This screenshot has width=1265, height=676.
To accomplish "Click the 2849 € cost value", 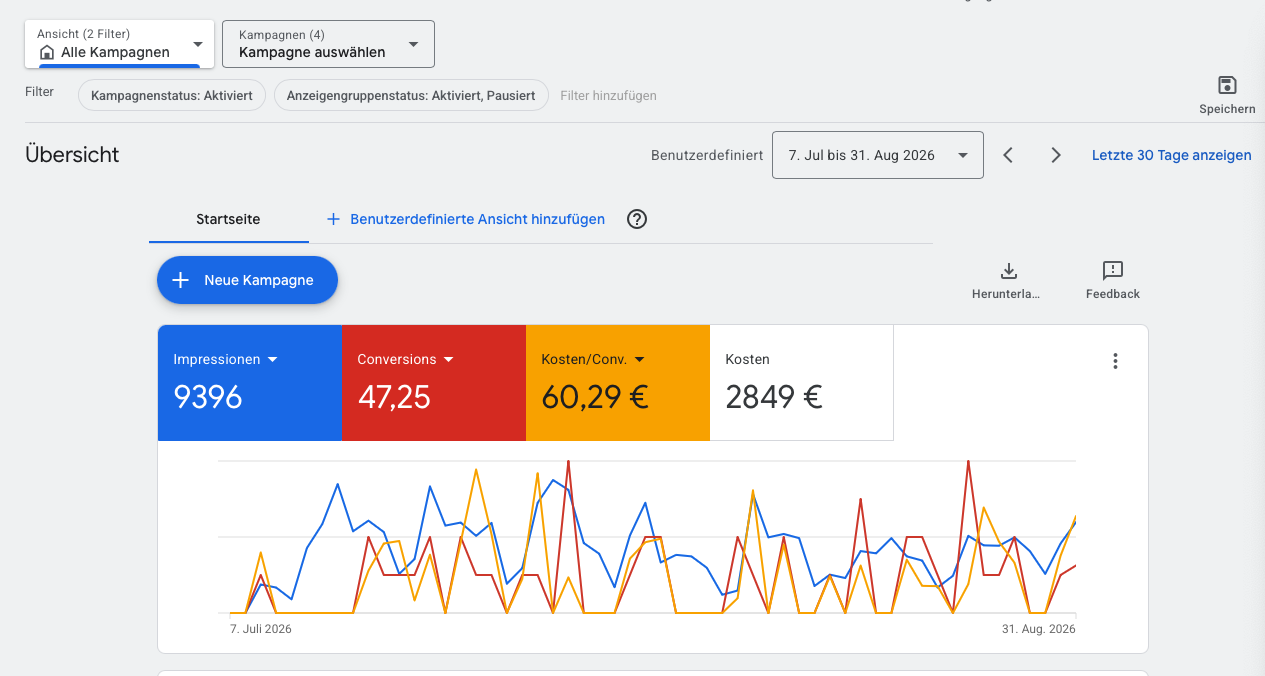I will pos(774,397).
